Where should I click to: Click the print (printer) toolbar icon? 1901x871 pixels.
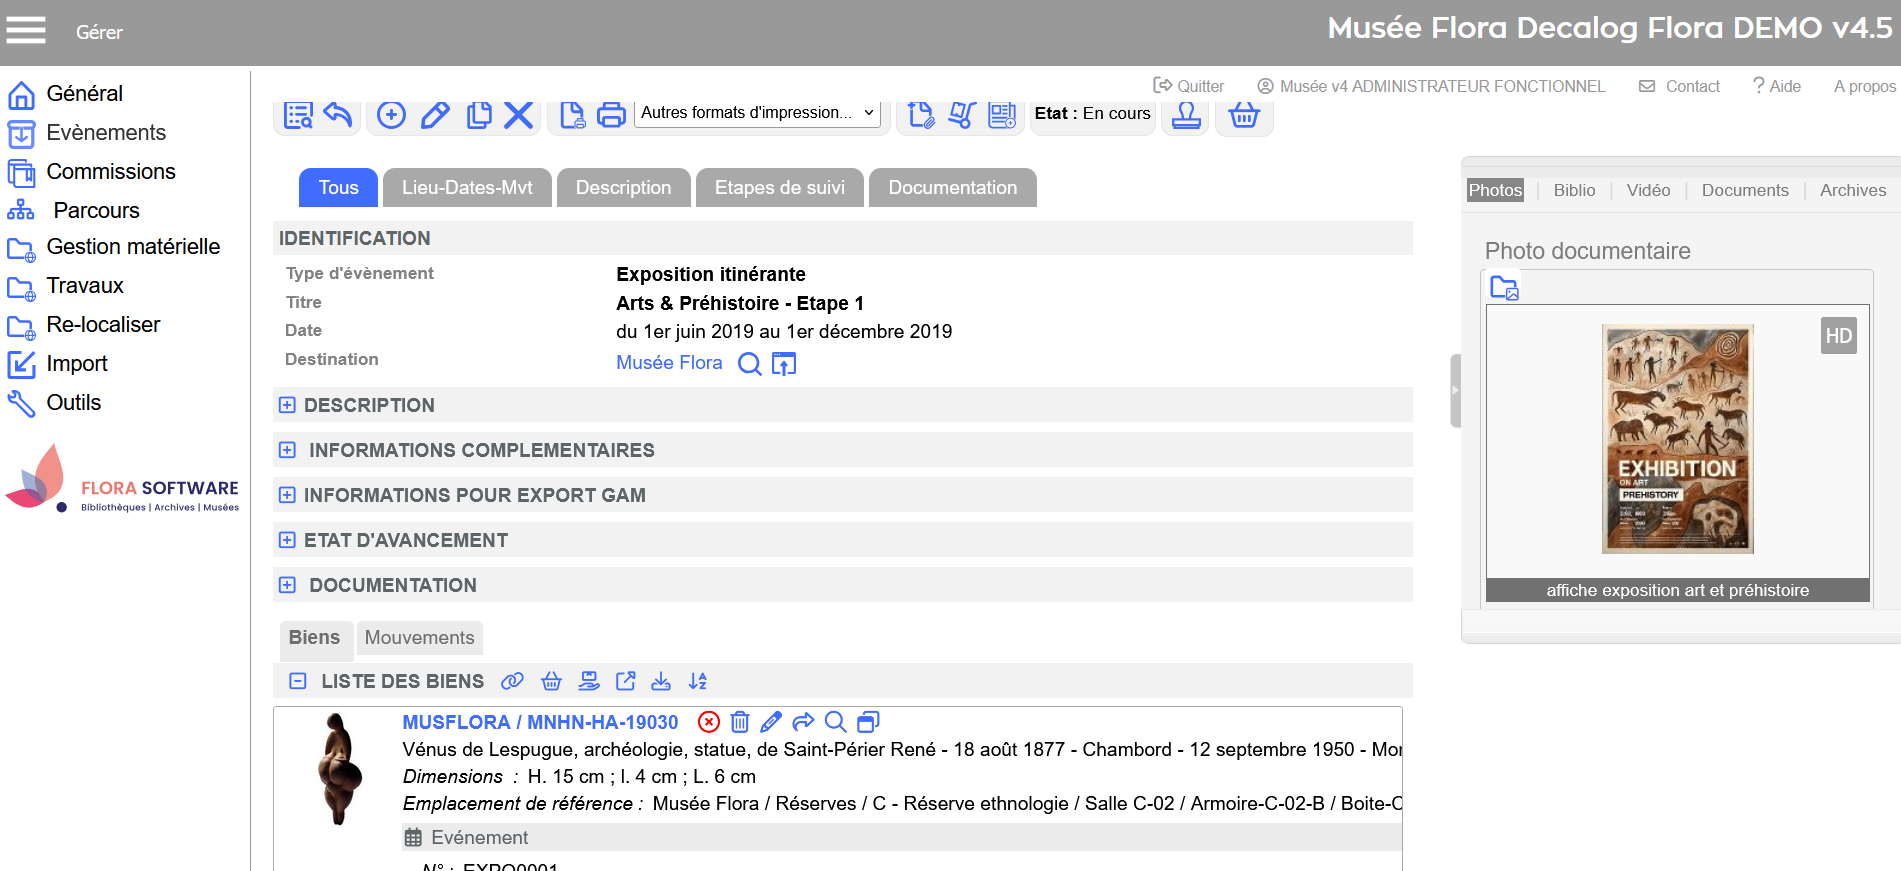(x=610, y=115)
